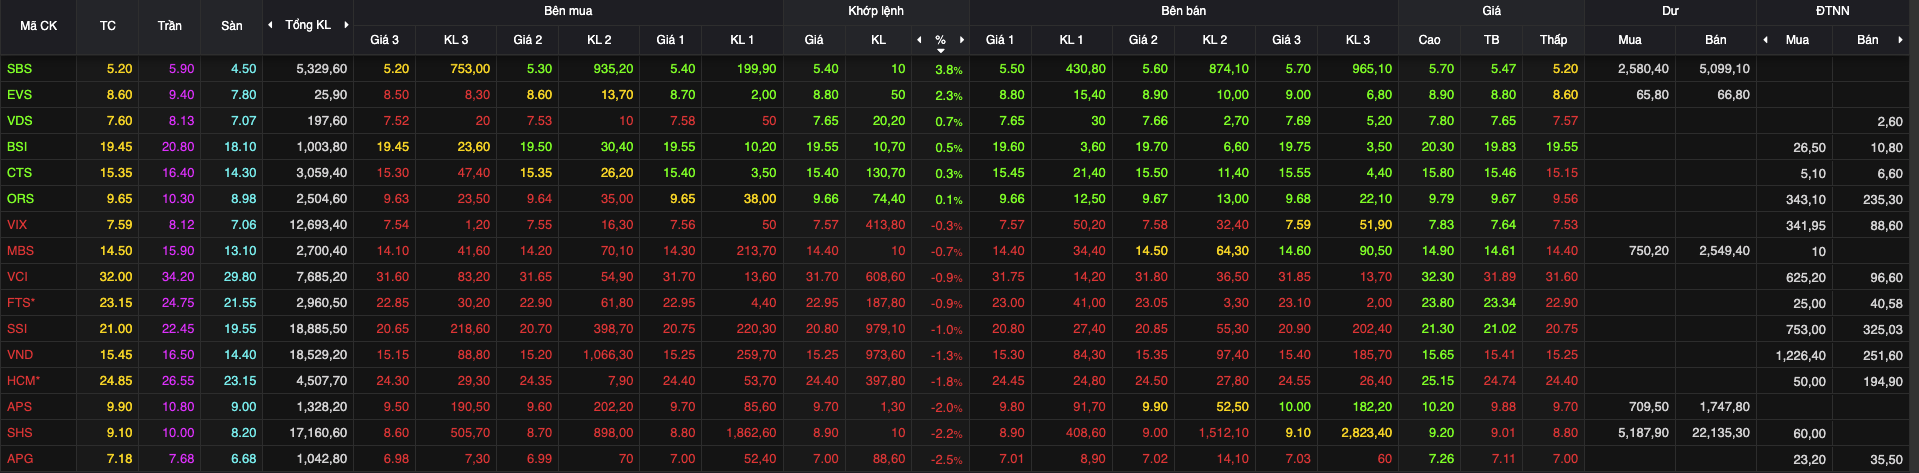Image resolution: width=1919 pixels, height=473 pixels.
Task: Click VCI high price 32.30
Action: [1438, 277]
